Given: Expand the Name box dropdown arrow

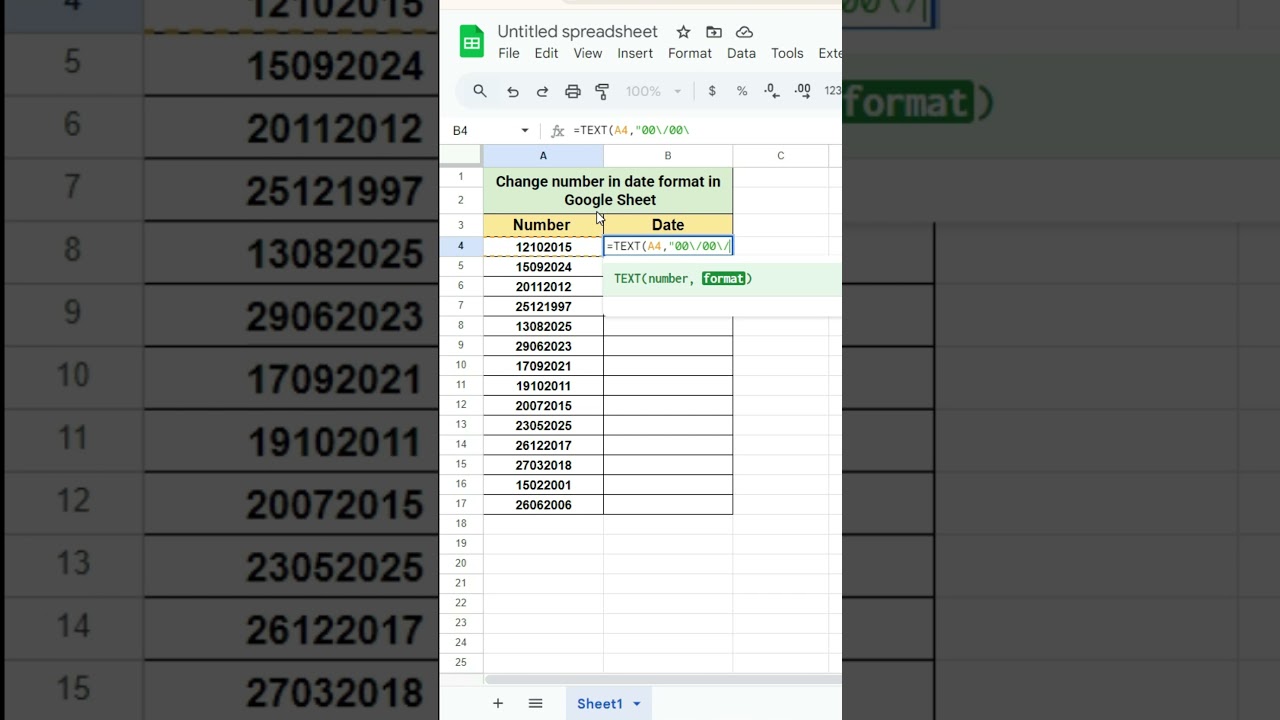Looking at the screenshot, I should [x=524, y=131].
